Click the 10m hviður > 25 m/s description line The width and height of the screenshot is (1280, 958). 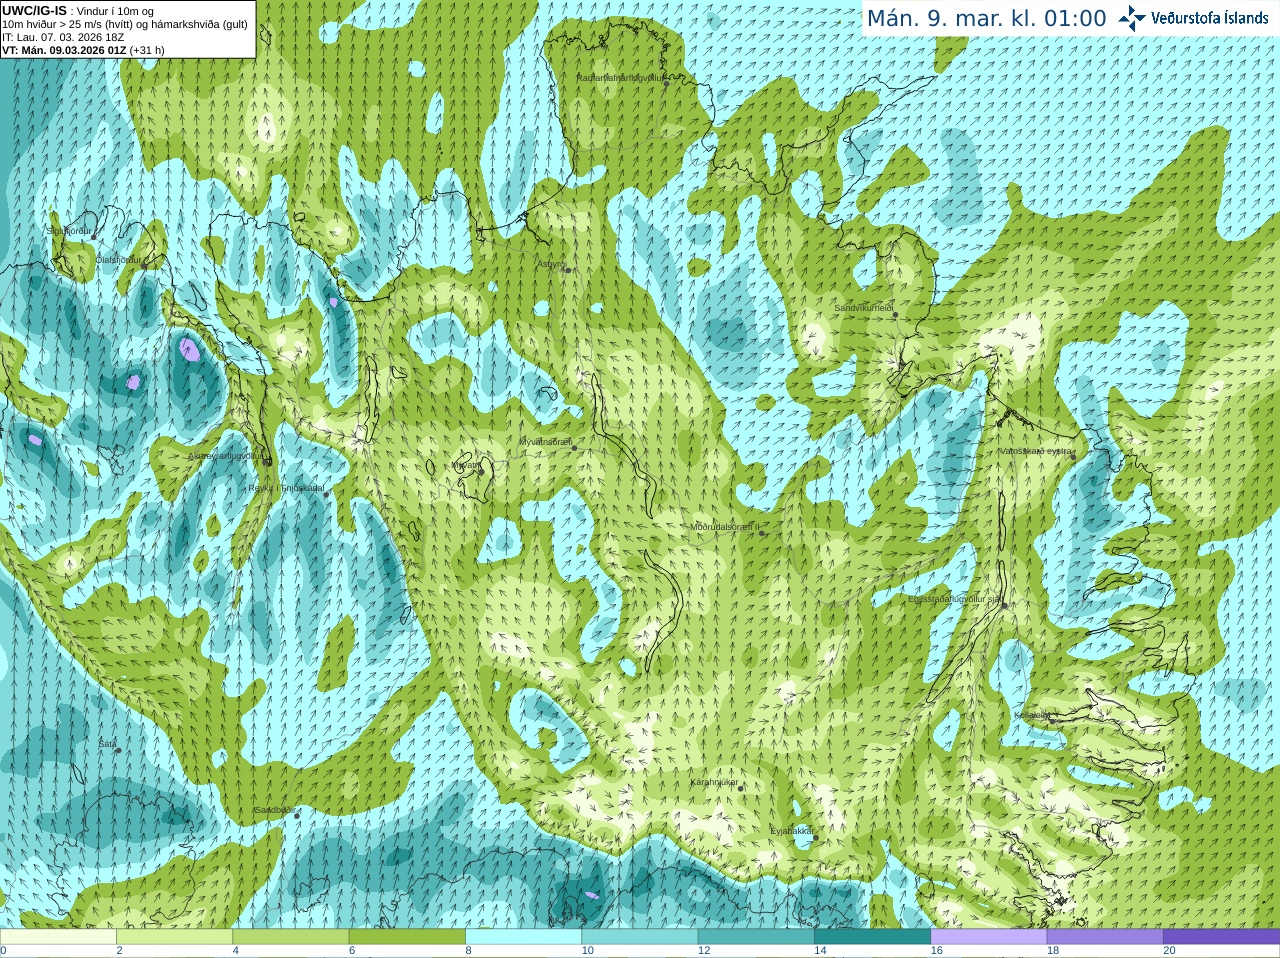pos(125,24)
